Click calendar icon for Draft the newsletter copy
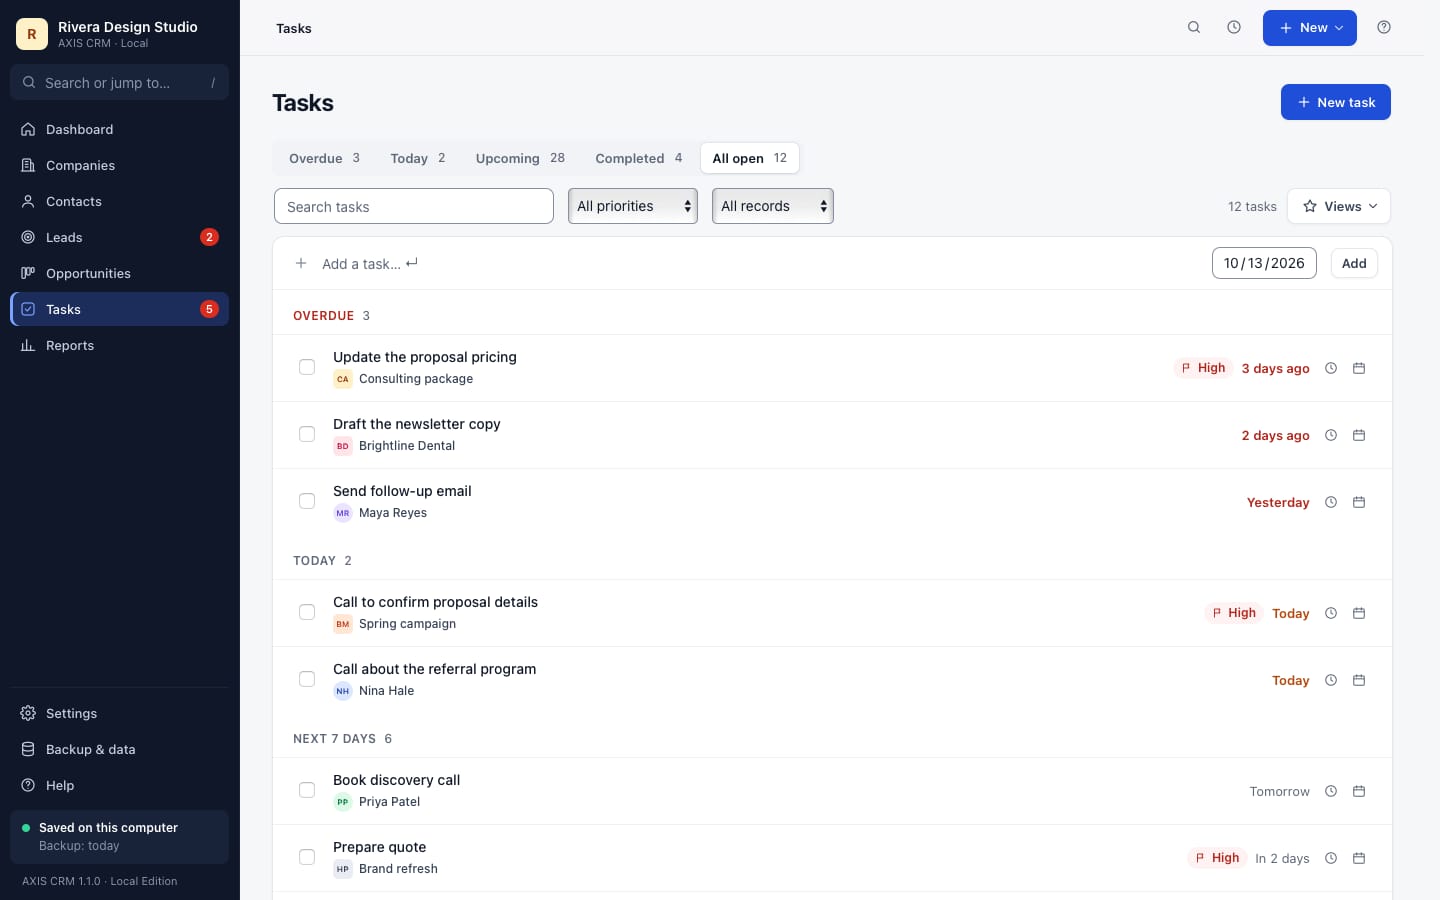Image resolution: width=1440 pixels, height=900 pixels. coord(1359,435)
